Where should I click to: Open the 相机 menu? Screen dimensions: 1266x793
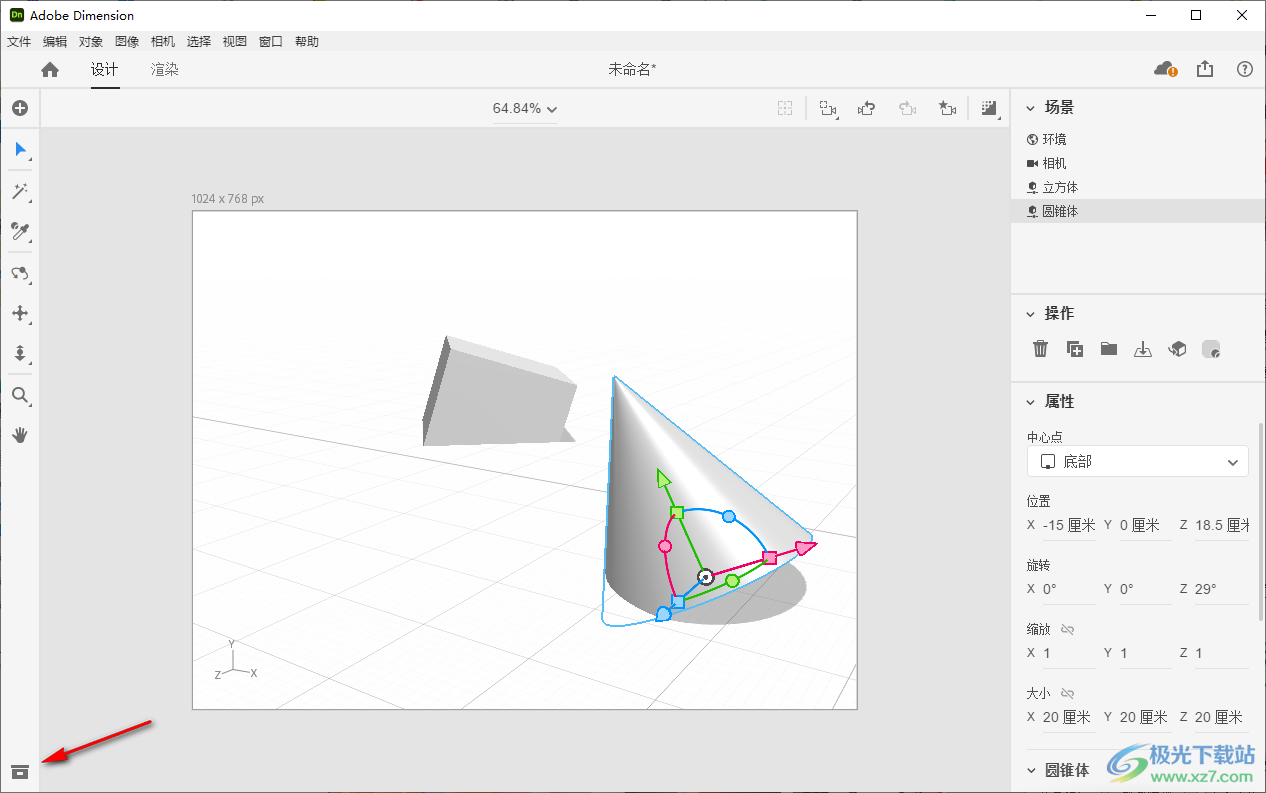tap(163, 42)
